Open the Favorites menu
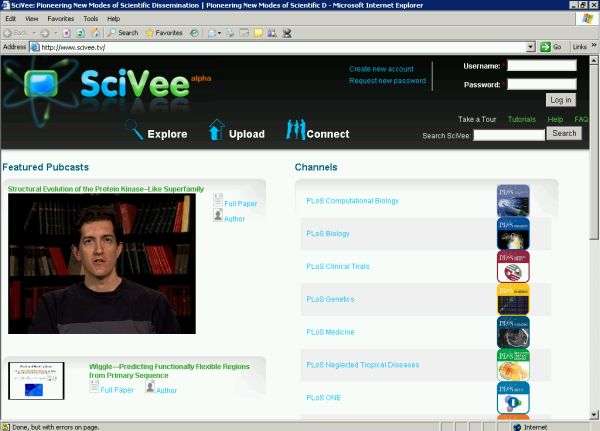The image size is (600, 431). [60, 19]
